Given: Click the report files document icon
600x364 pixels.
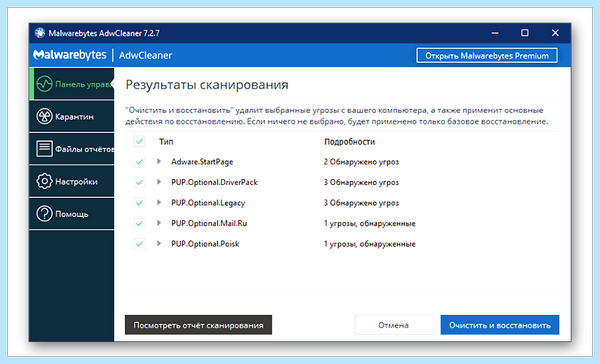Looking at the screenshot, I should 44,149.
